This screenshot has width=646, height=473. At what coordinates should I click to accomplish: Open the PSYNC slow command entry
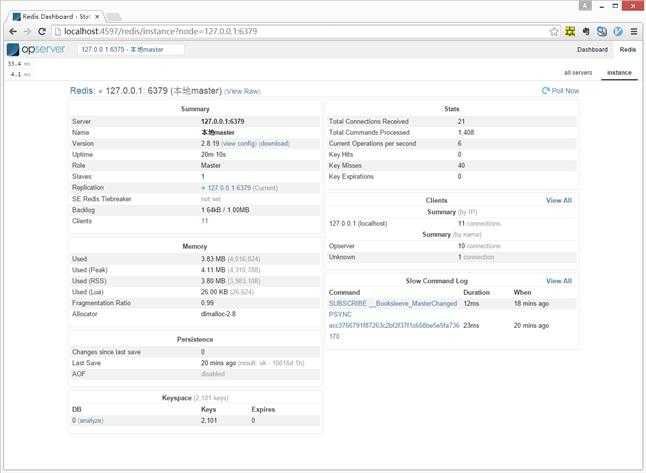pos(394,325)
